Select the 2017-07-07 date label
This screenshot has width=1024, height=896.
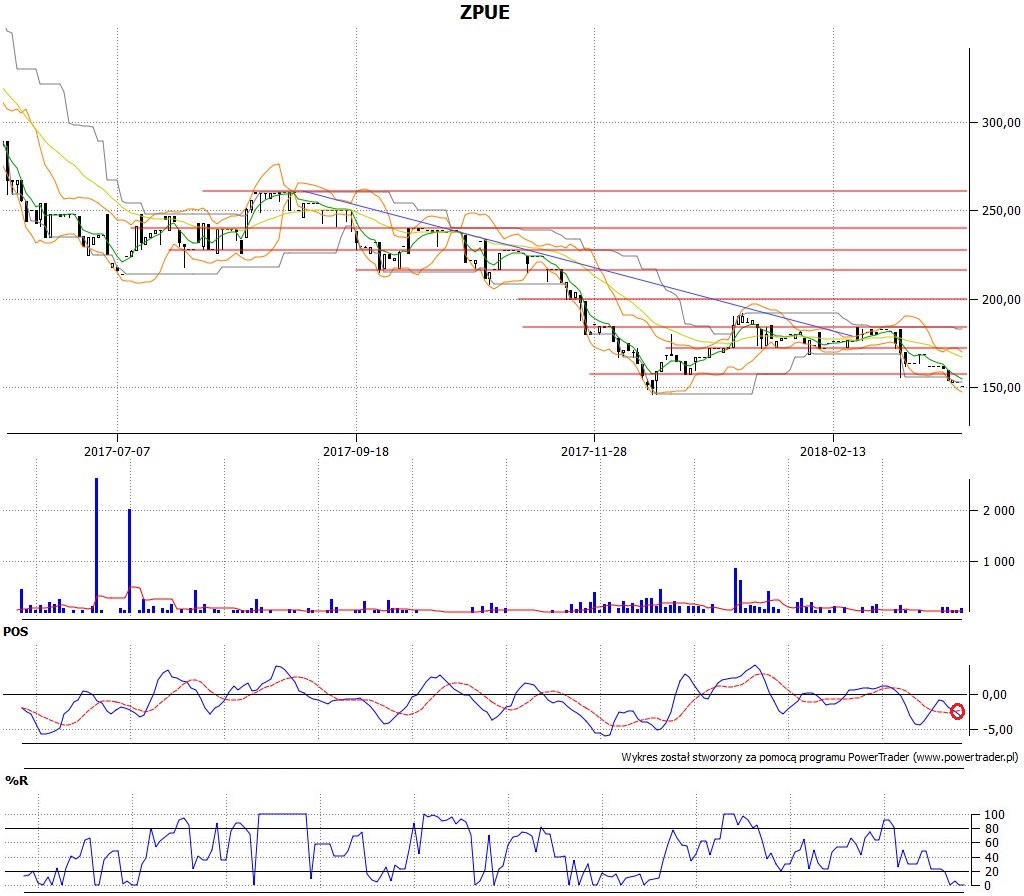click(117, 451)
